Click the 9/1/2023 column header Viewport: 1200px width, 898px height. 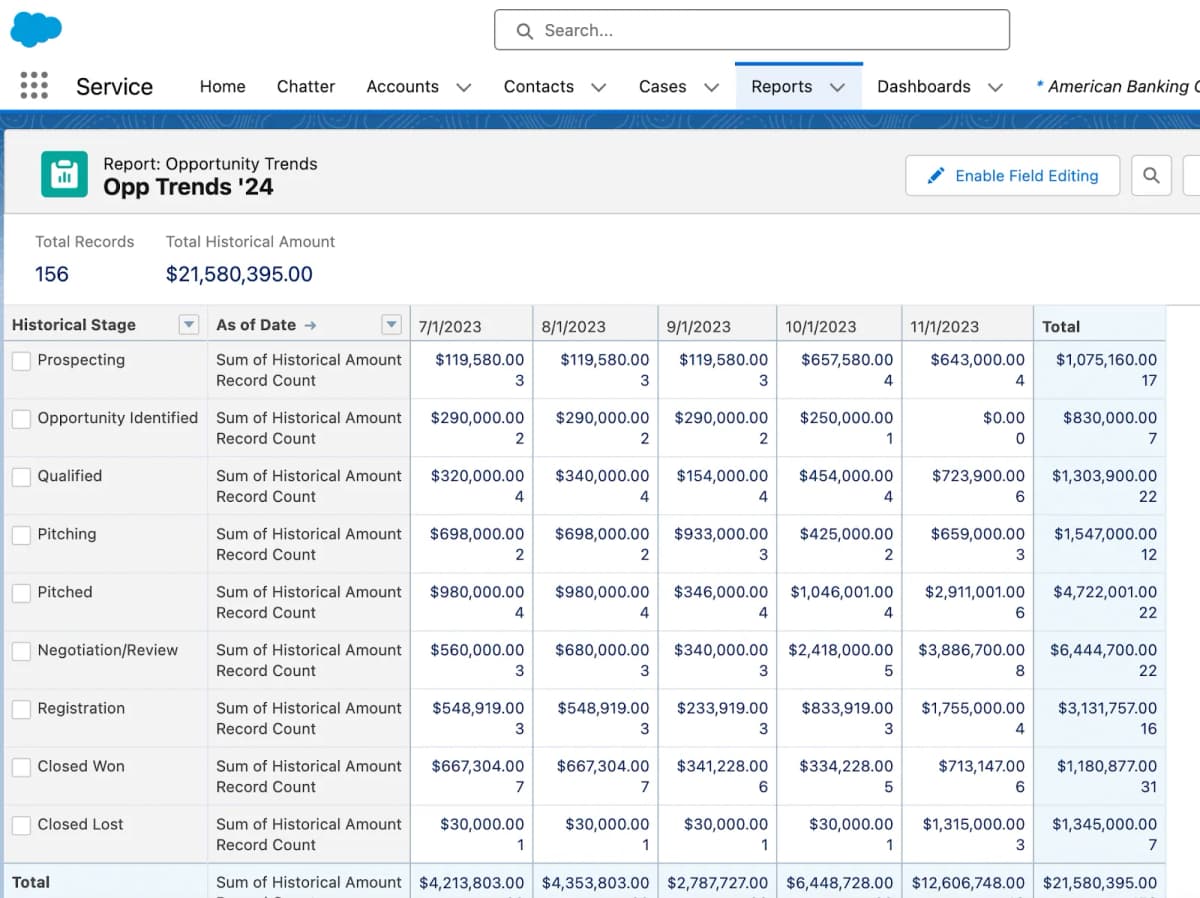pyautogui.click(x=698, y=326)
